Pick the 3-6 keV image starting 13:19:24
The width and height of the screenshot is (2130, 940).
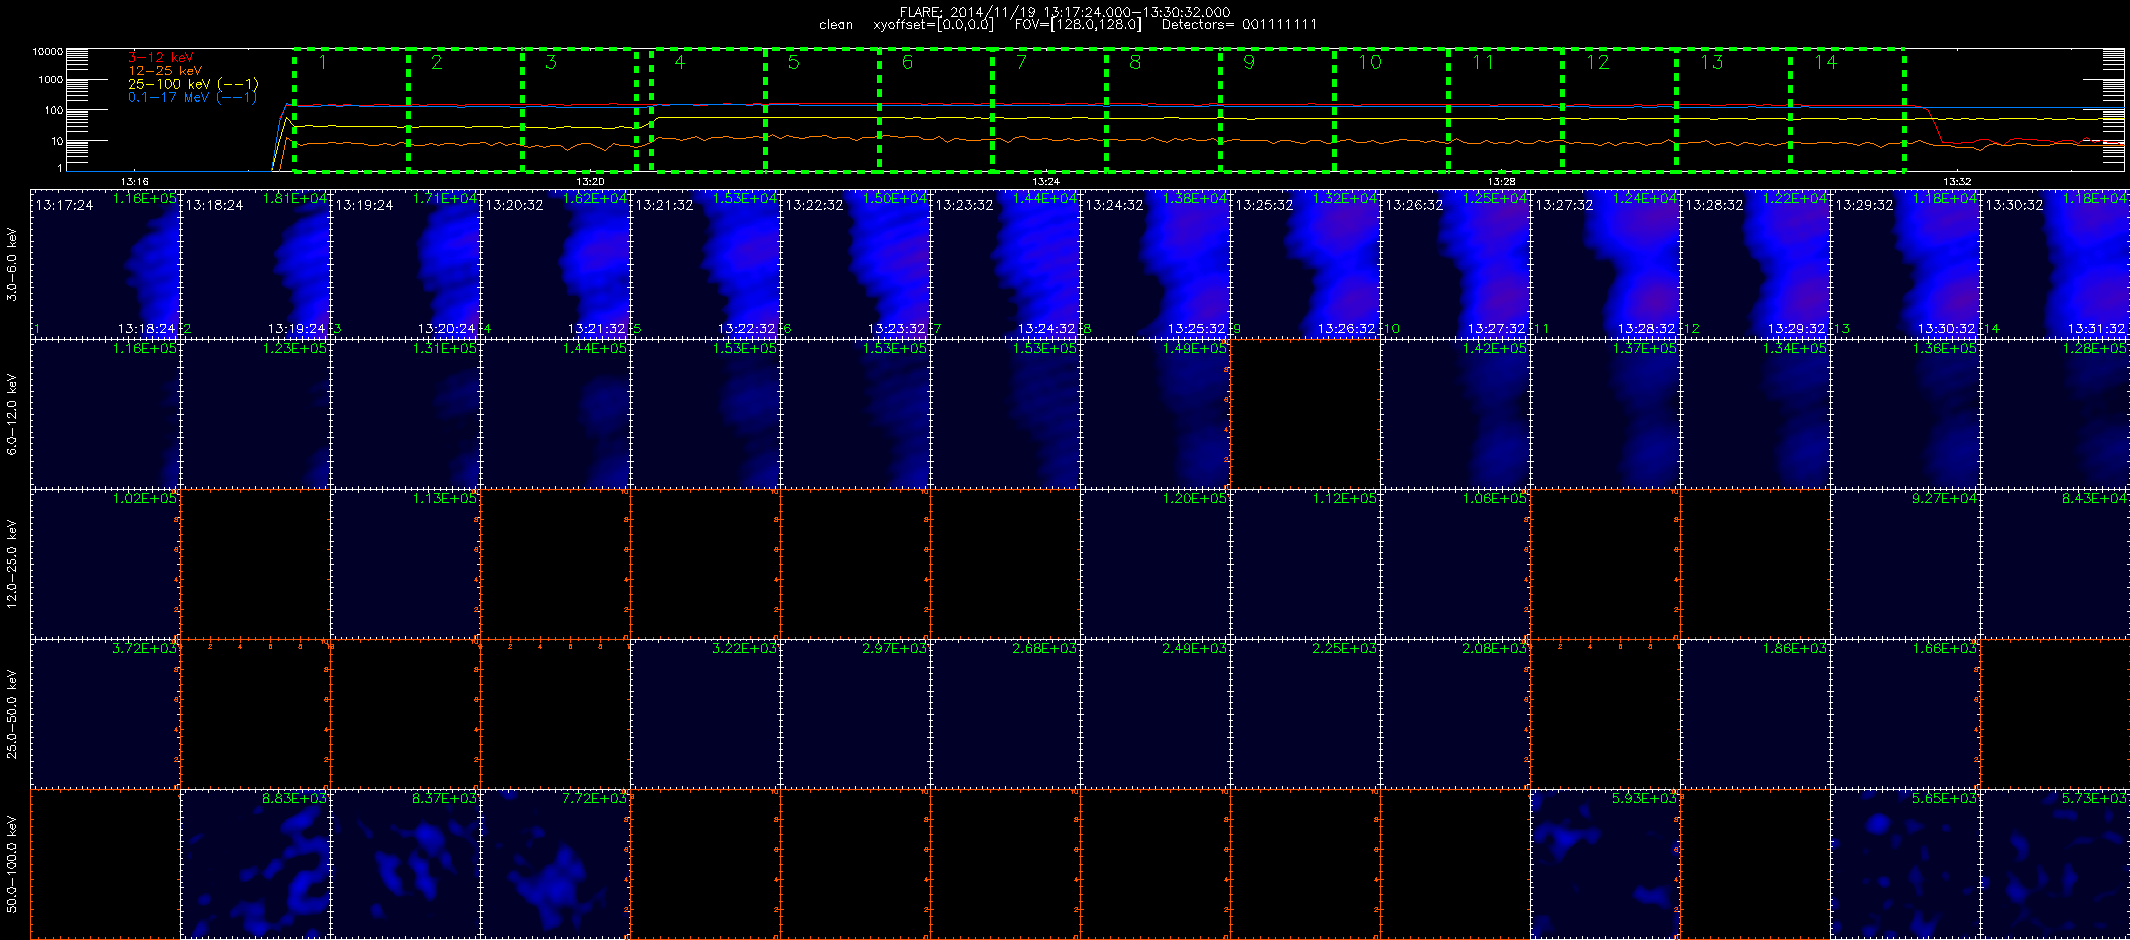[406, 264]
